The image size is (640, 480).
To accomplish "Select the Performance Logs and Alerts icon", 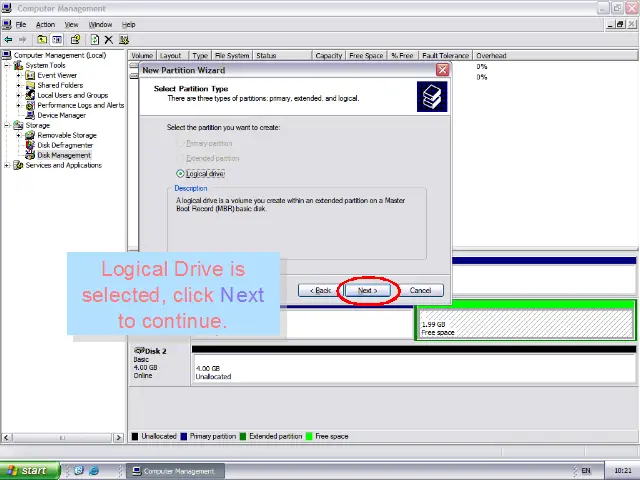I will (30, 105).
